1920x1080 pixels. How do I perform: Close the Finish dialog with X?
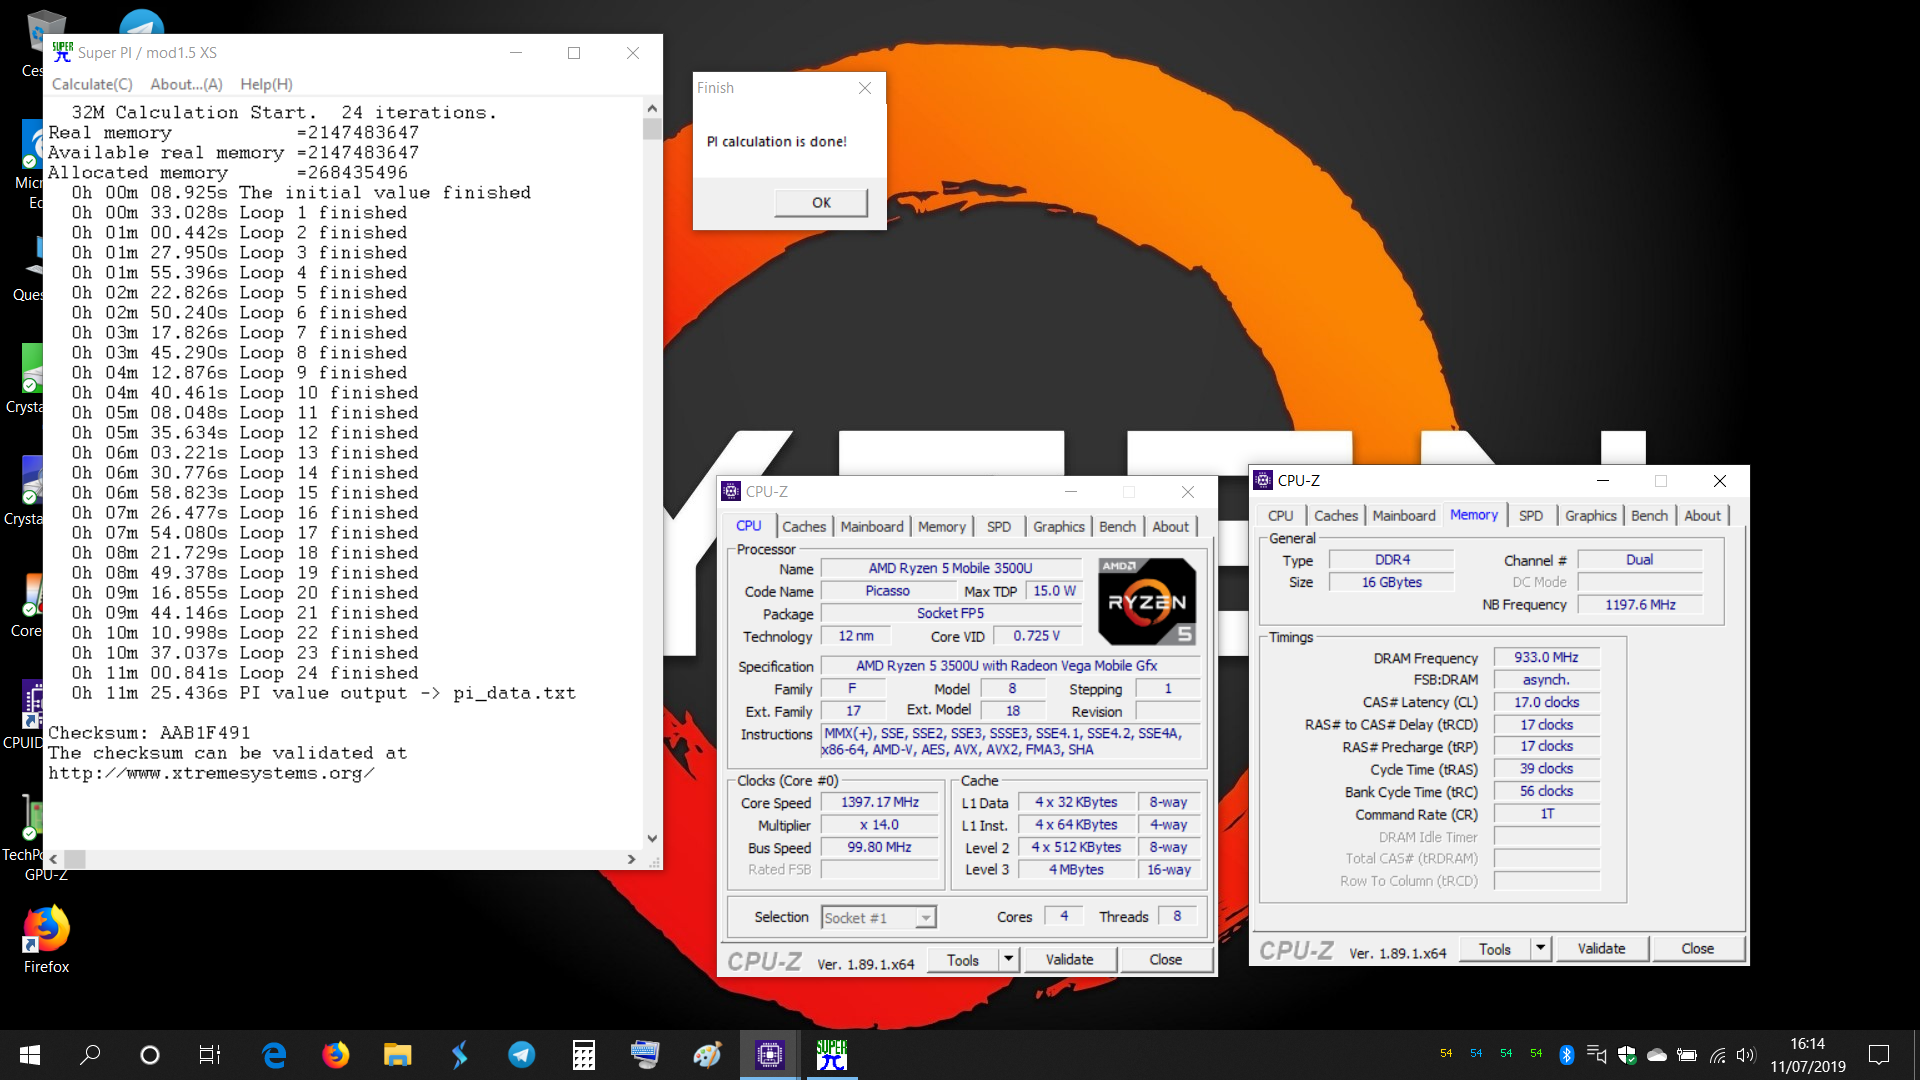pos(865,88)
